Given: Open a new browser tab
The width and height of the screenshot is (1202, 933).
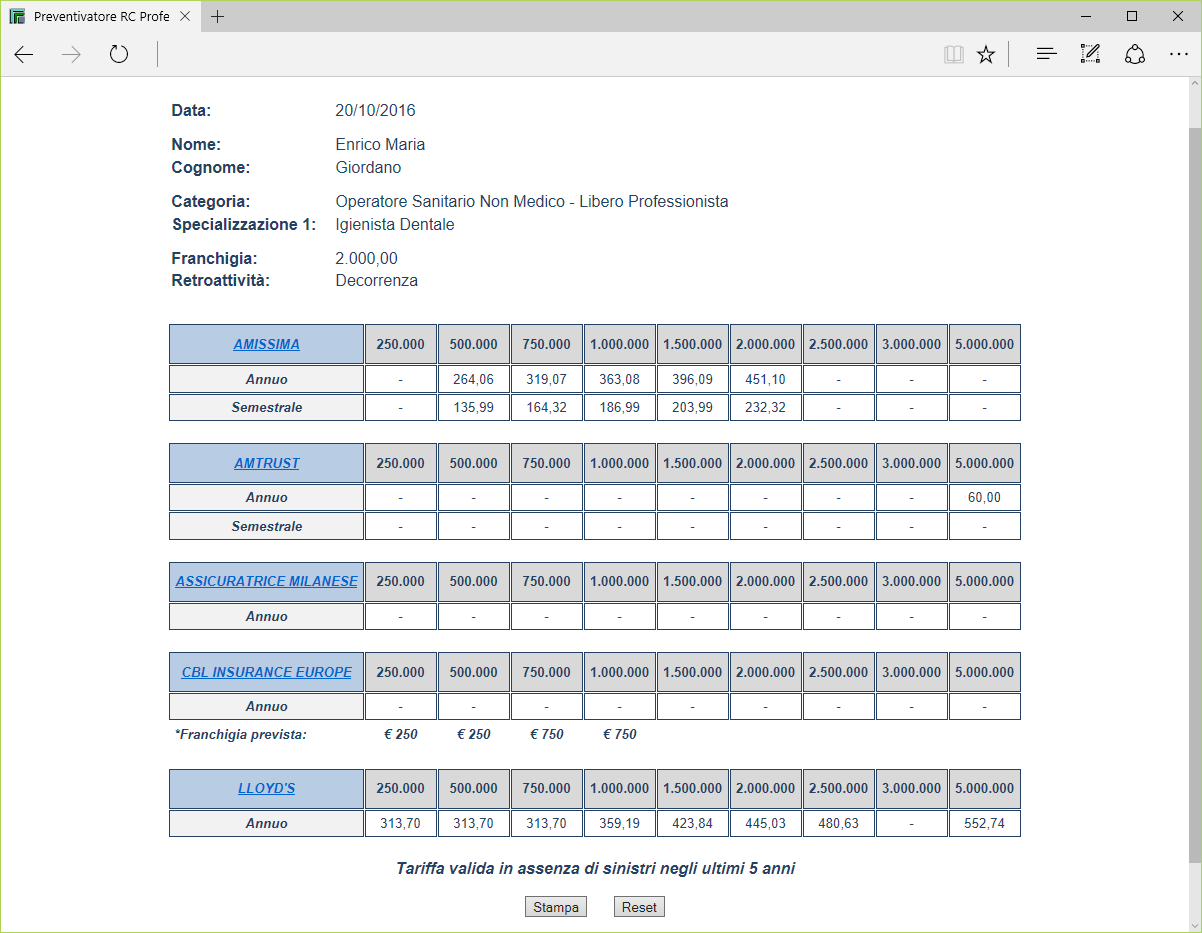Looking at the screenshot, I should click(x=218, y=16).
